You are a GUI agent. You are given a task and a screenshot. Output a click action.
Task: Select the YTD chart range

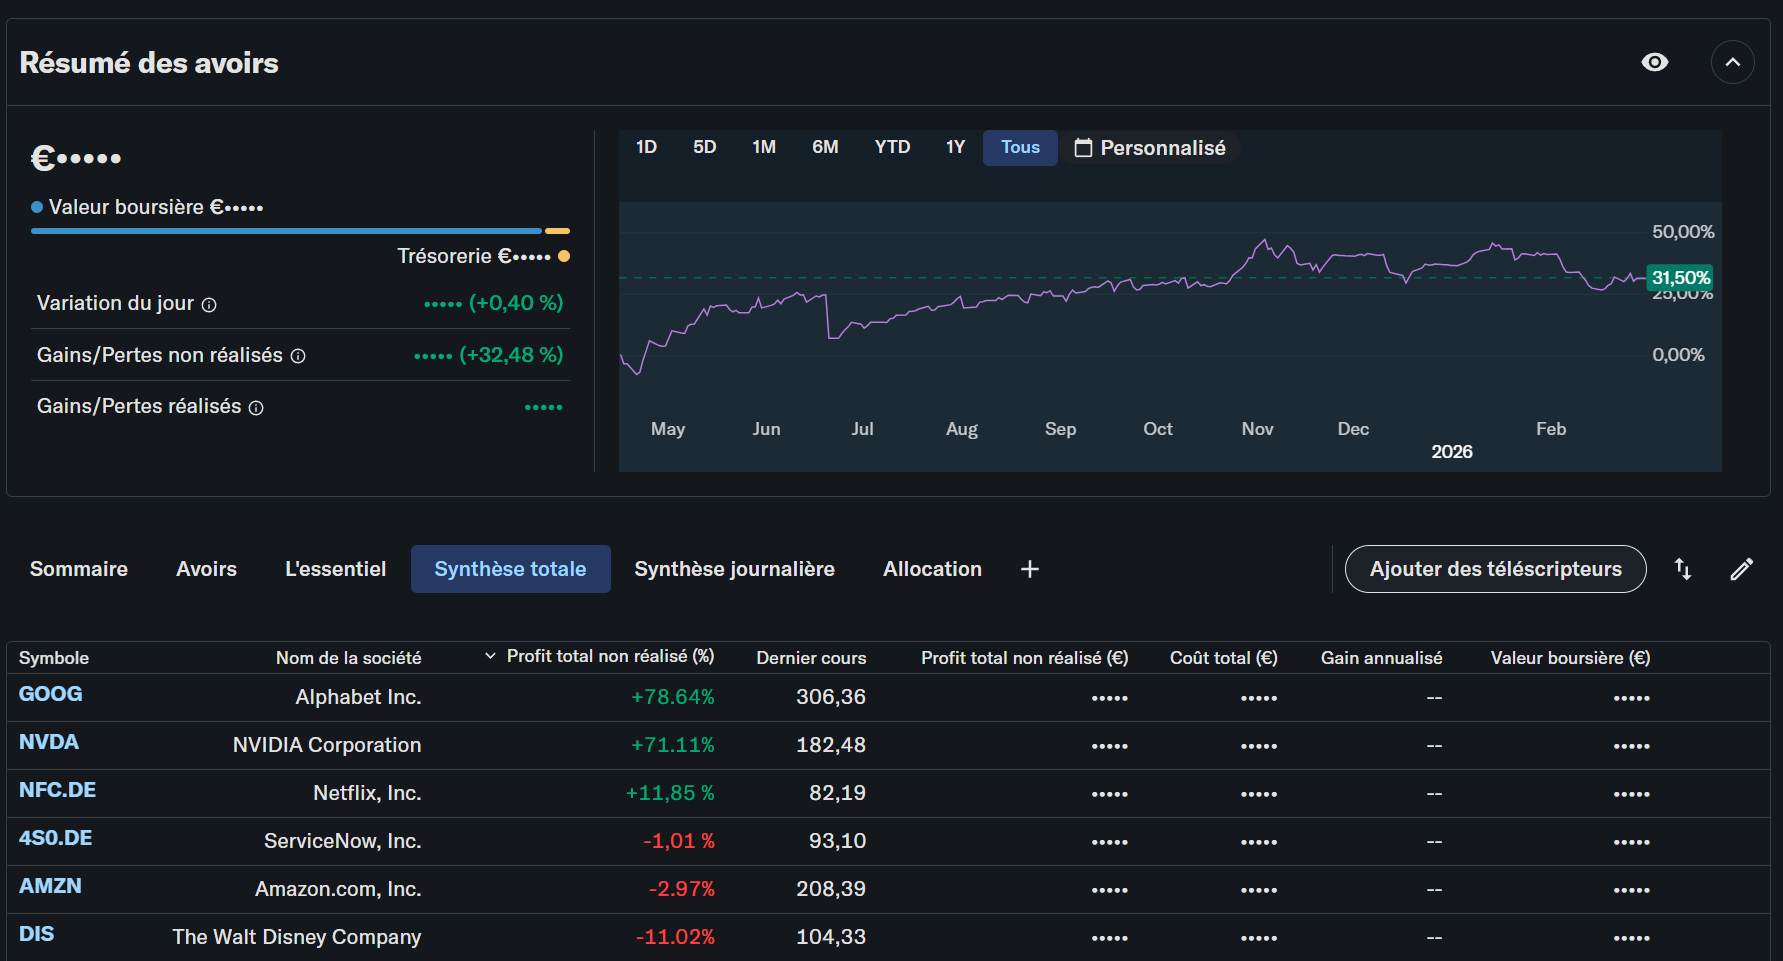(892, 147)
